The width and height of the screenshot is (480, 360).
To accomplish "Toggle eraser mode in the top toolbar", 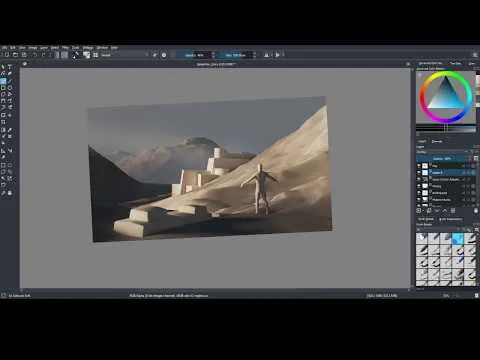I will pyautogui.click(x=155, y=55).
